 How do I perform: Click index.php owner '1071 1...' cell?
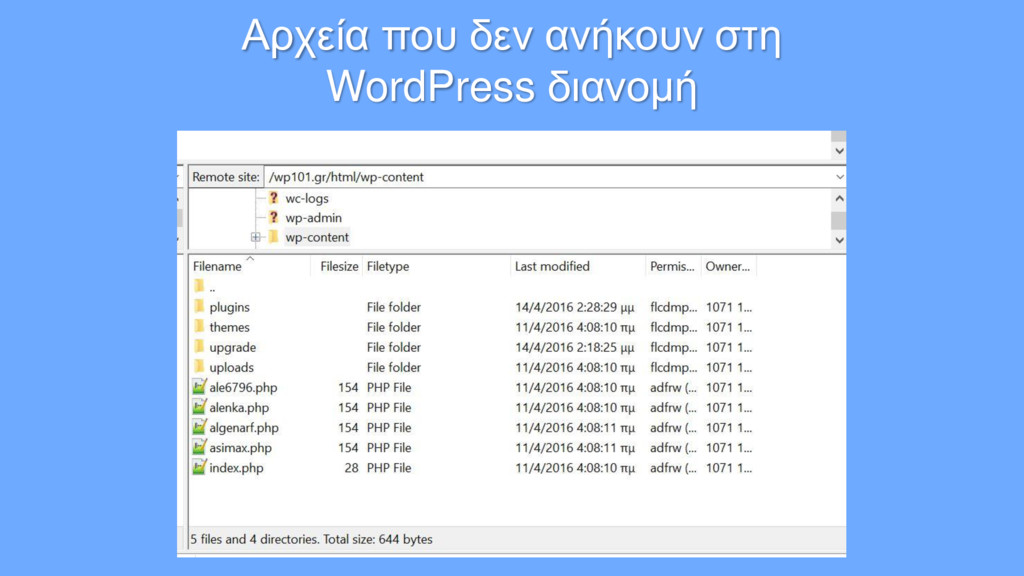coord(729,468)
